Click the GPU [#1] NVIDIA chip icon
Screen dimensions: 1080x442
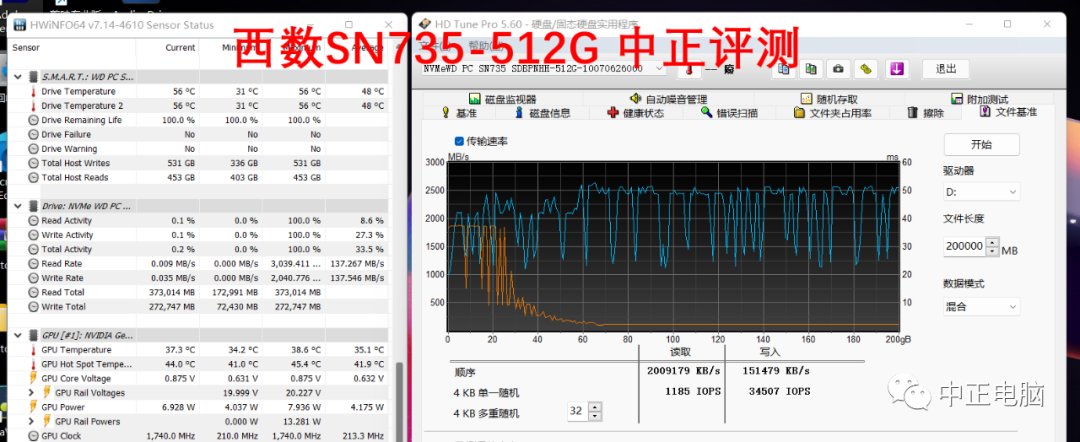pyautogui.click(x=33, y=335)
